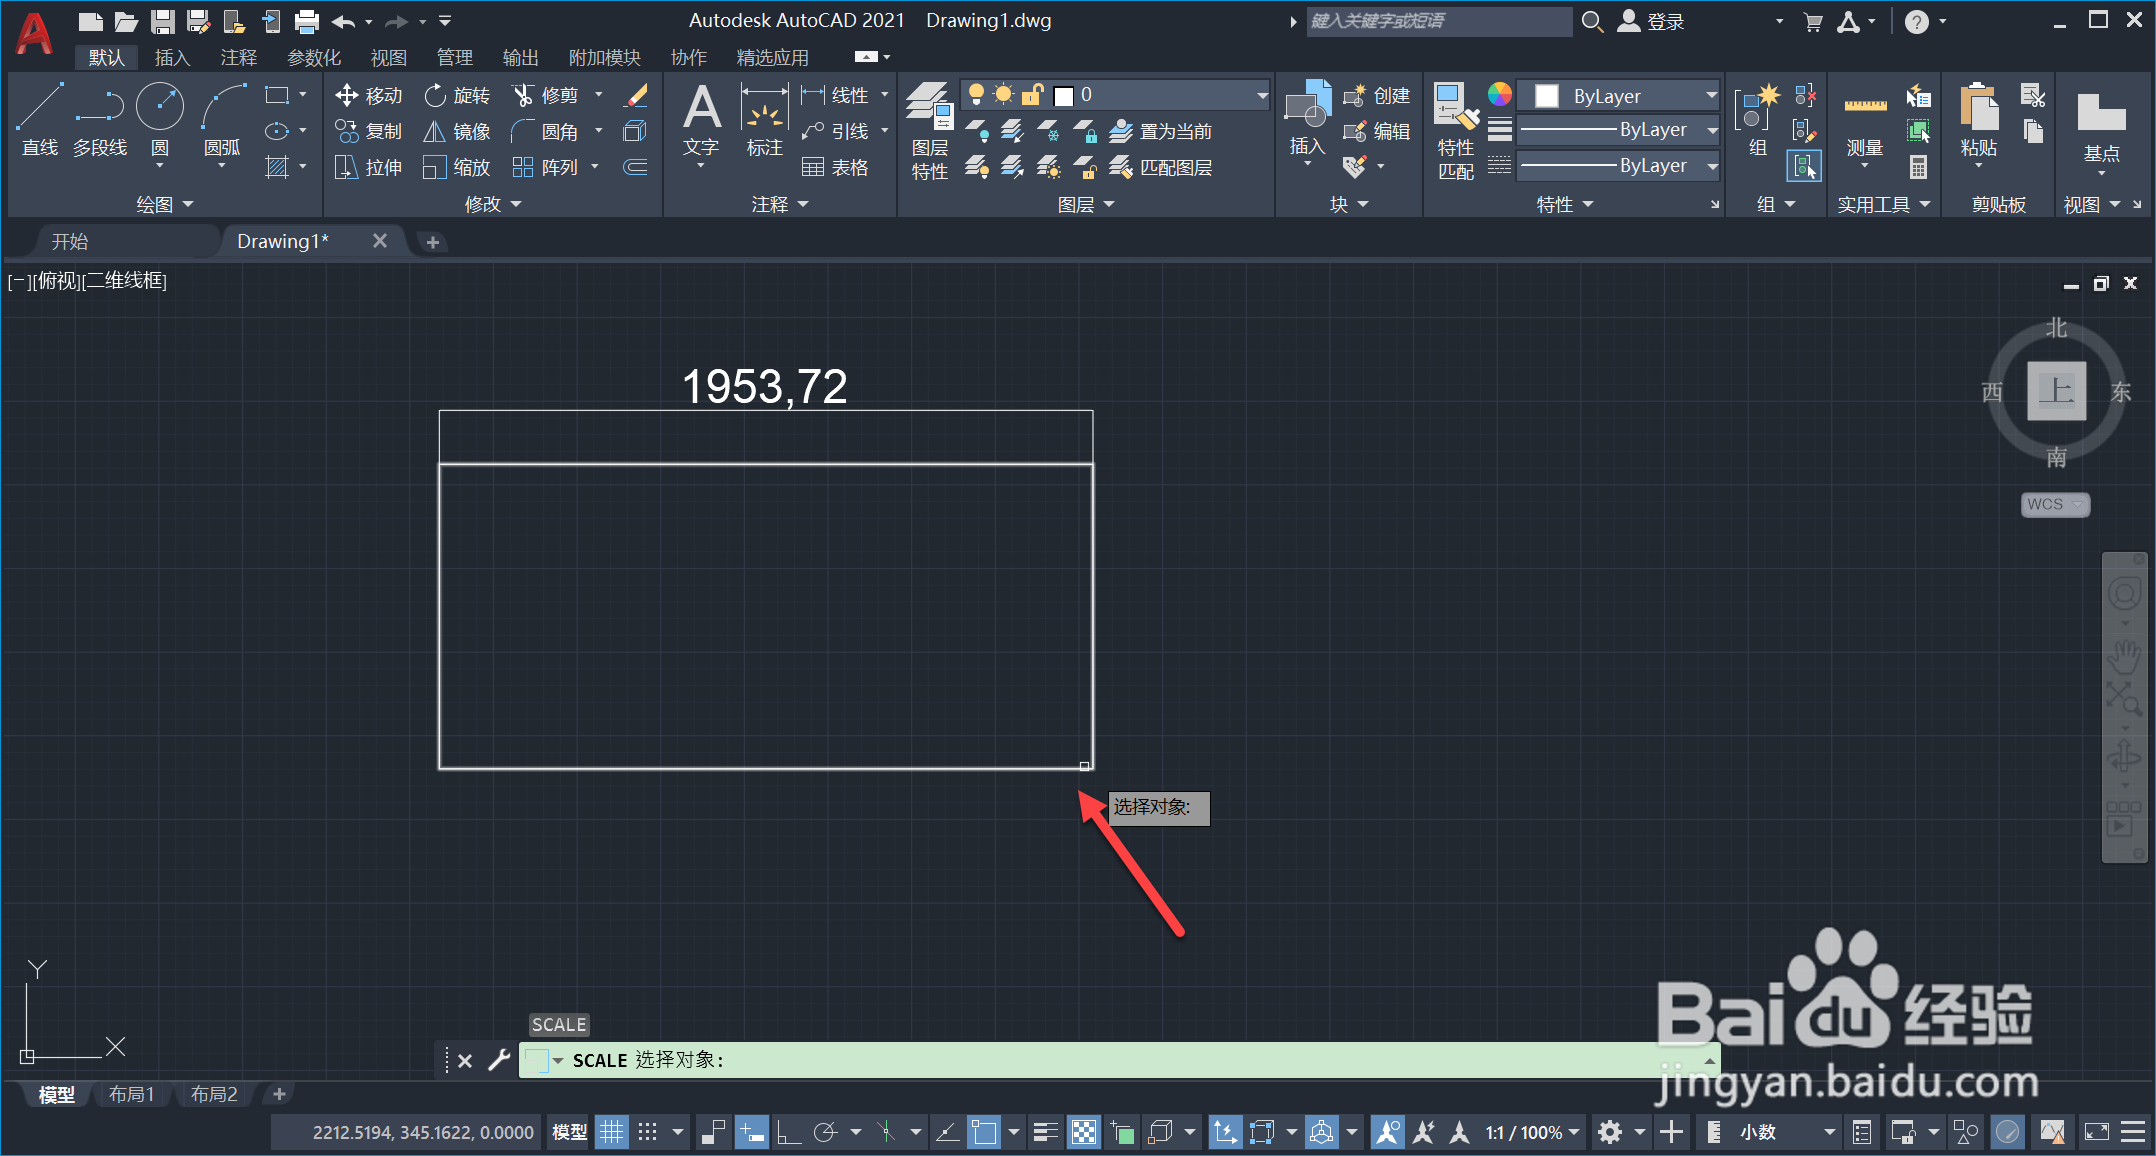Toggle drawing grid display in status bar
2156x1156 pixels.
click(x=611, y=1132)
